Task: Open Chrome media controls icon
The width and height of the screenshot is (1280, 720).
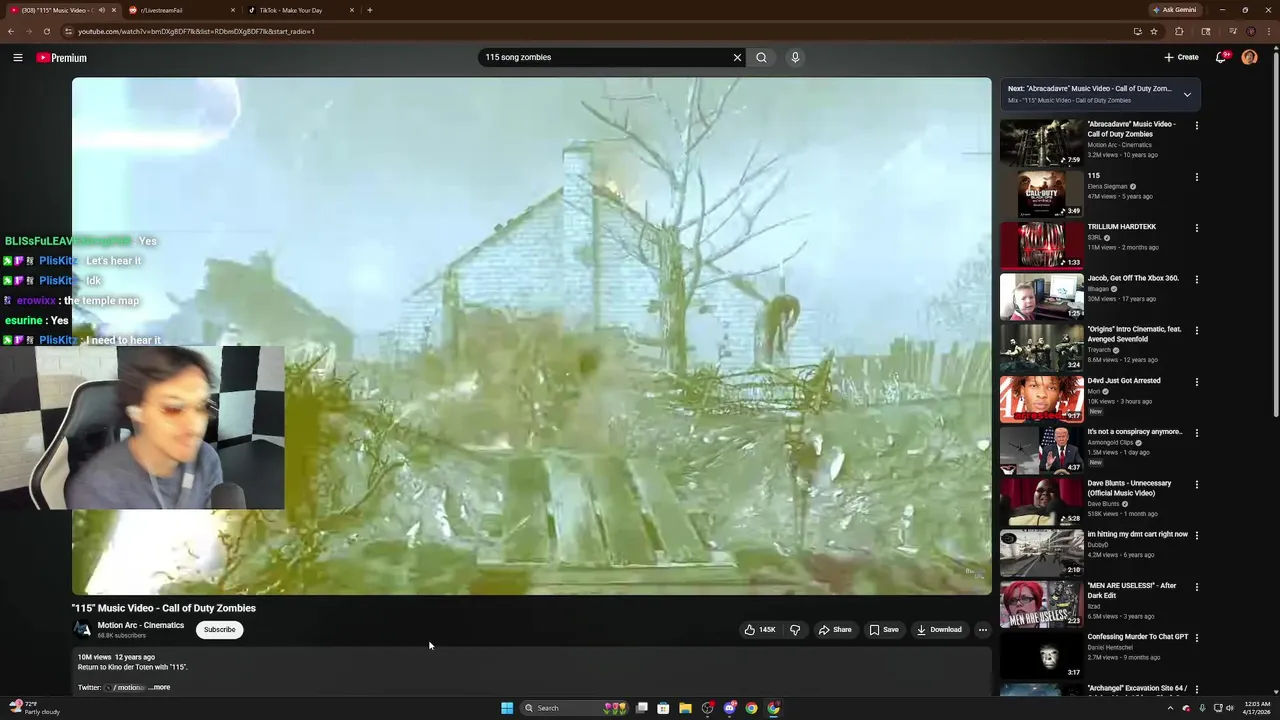Action: pos(1232,31)
